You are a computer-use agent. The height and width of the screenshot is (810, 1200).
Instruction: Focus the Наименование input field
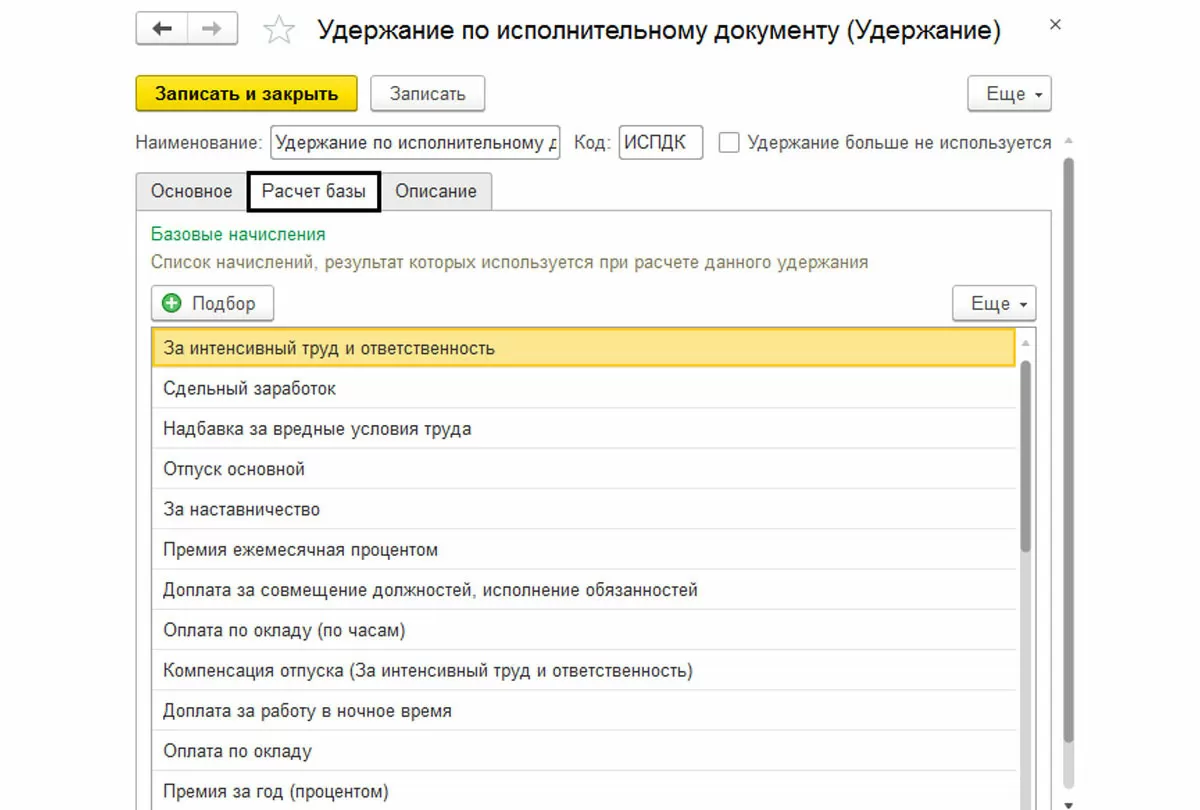[x=416, y=143]
